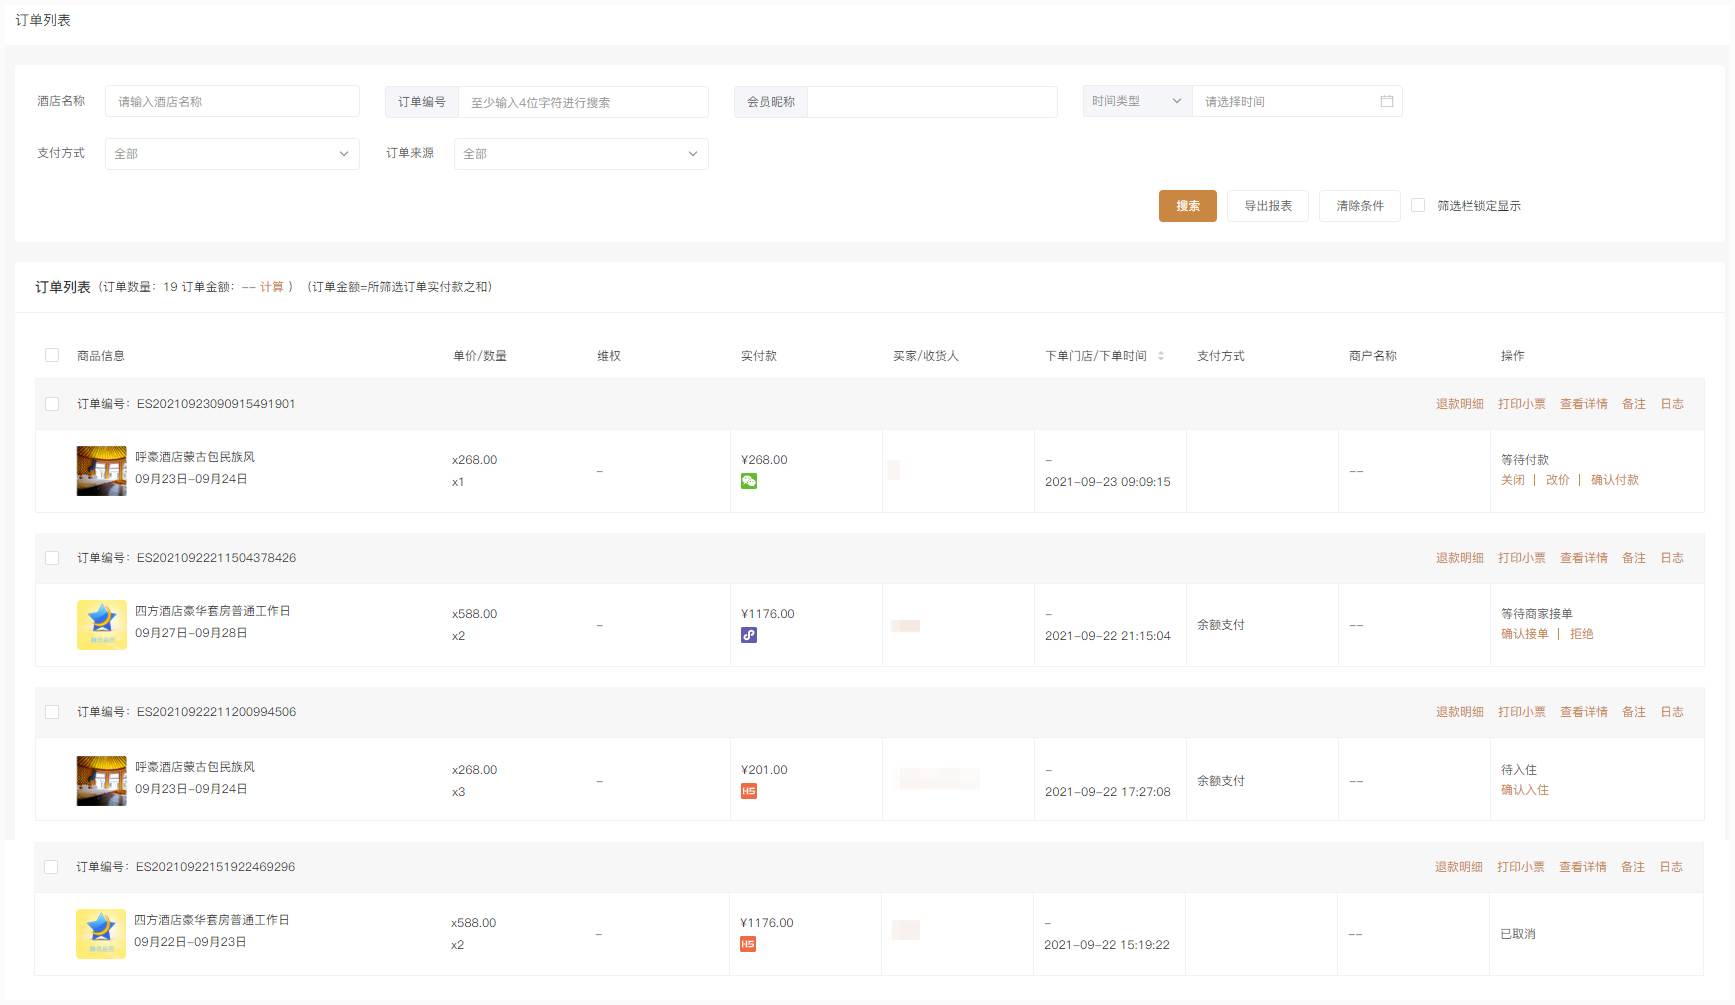Click the WeChat payment icon under ¥268.00
The height and width of the screenshot is (1005, 1735).
point(749,481)
